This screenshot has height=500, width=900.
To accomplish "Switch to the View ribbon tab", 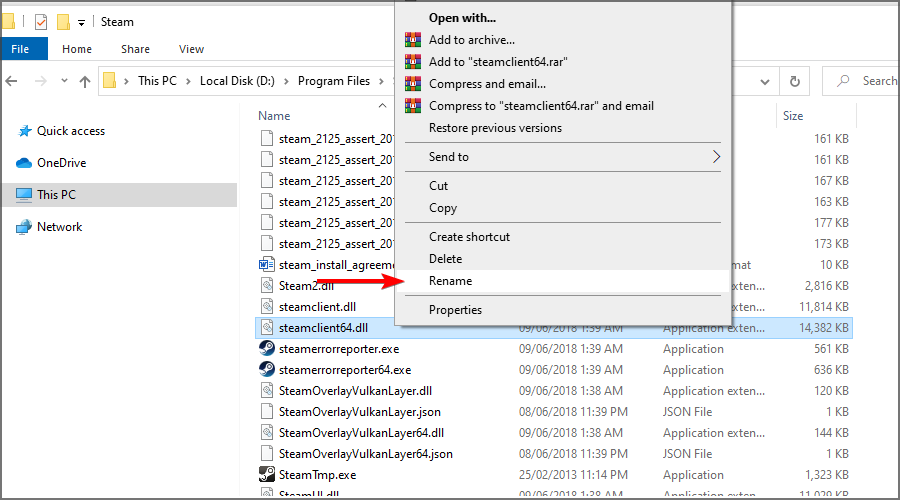I will coord(191,49).
